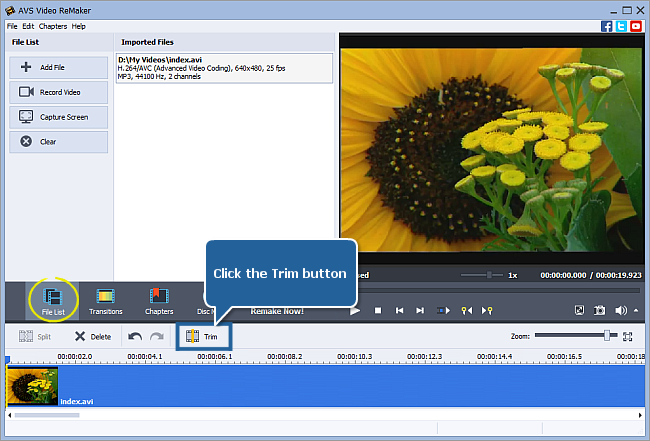The width and height of the screenshot is (650, 441).
Task: Undo the last action
Action: (135, 337)
